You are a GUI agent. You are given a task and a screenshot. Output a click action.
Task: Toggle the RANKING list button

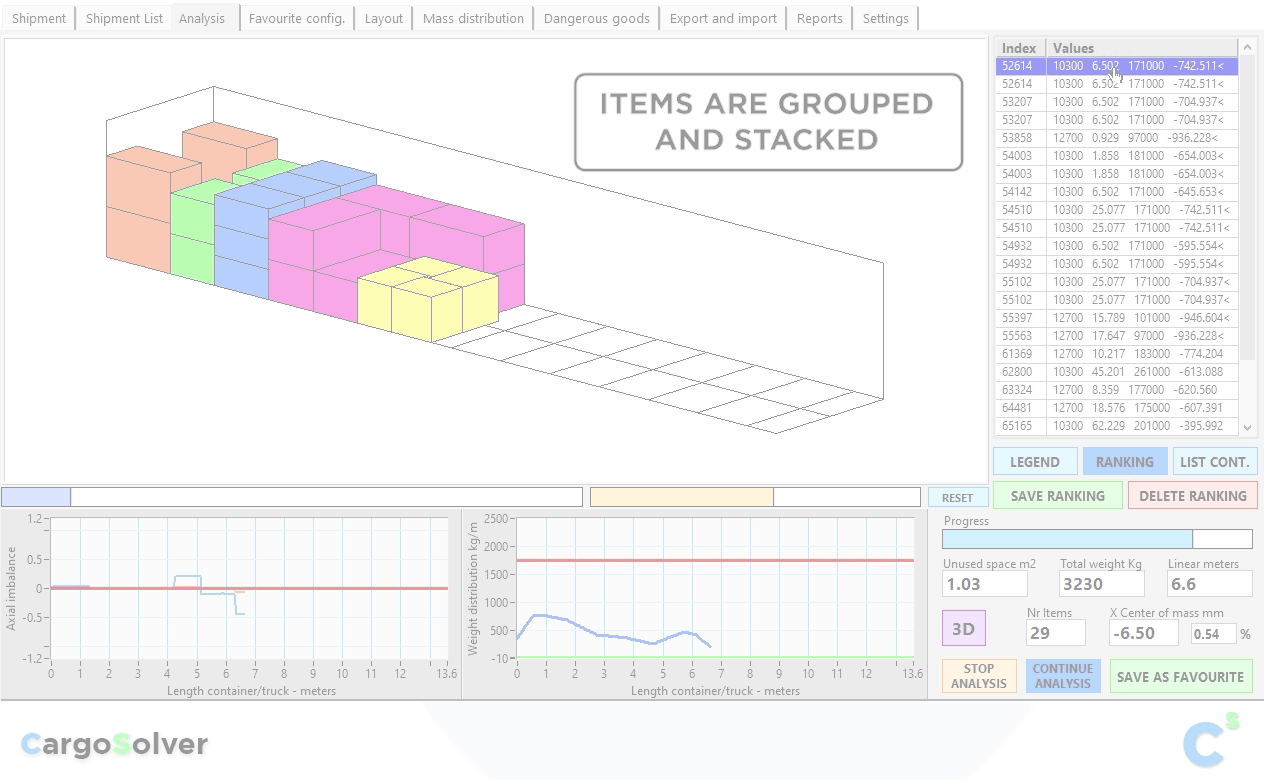pos(1124,462)
